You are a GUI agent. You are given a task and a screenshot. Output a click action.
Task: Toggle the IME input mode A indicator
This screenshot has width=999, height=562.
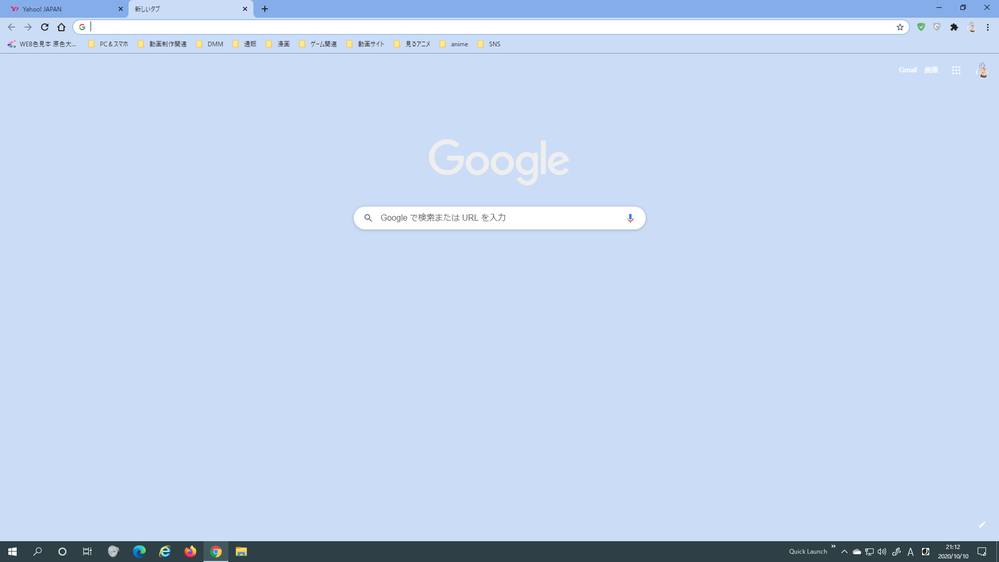click(x=910, y=552)
